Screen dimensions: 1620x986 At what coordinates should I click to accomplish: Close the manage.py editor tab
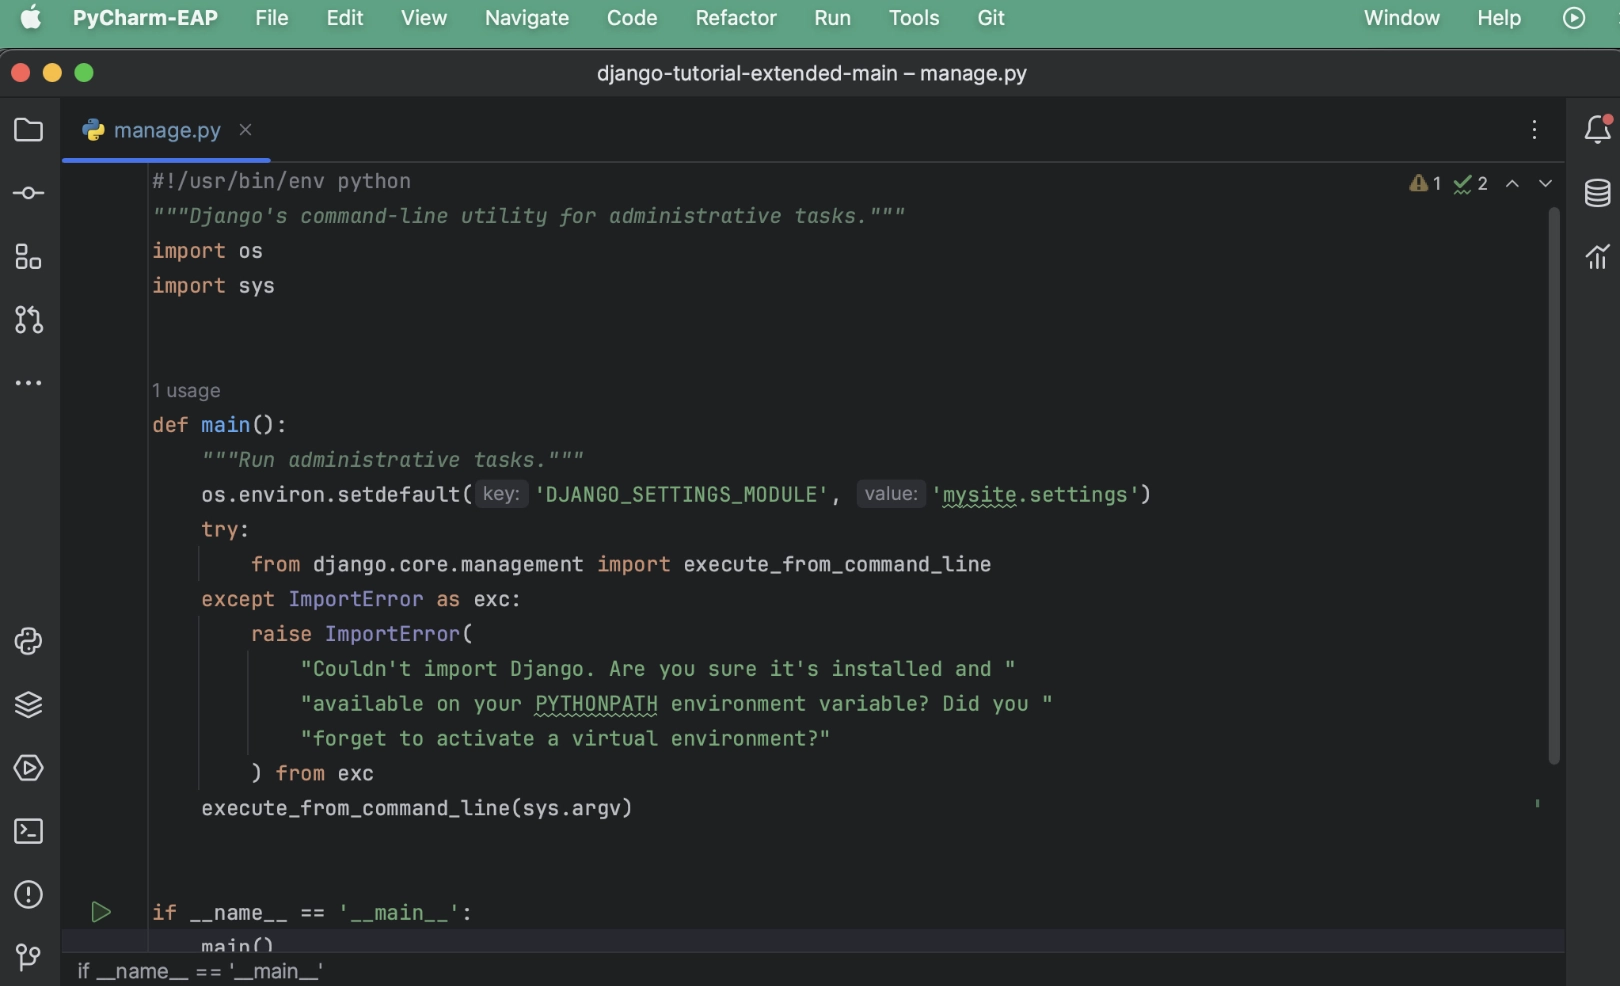(245, 130)
